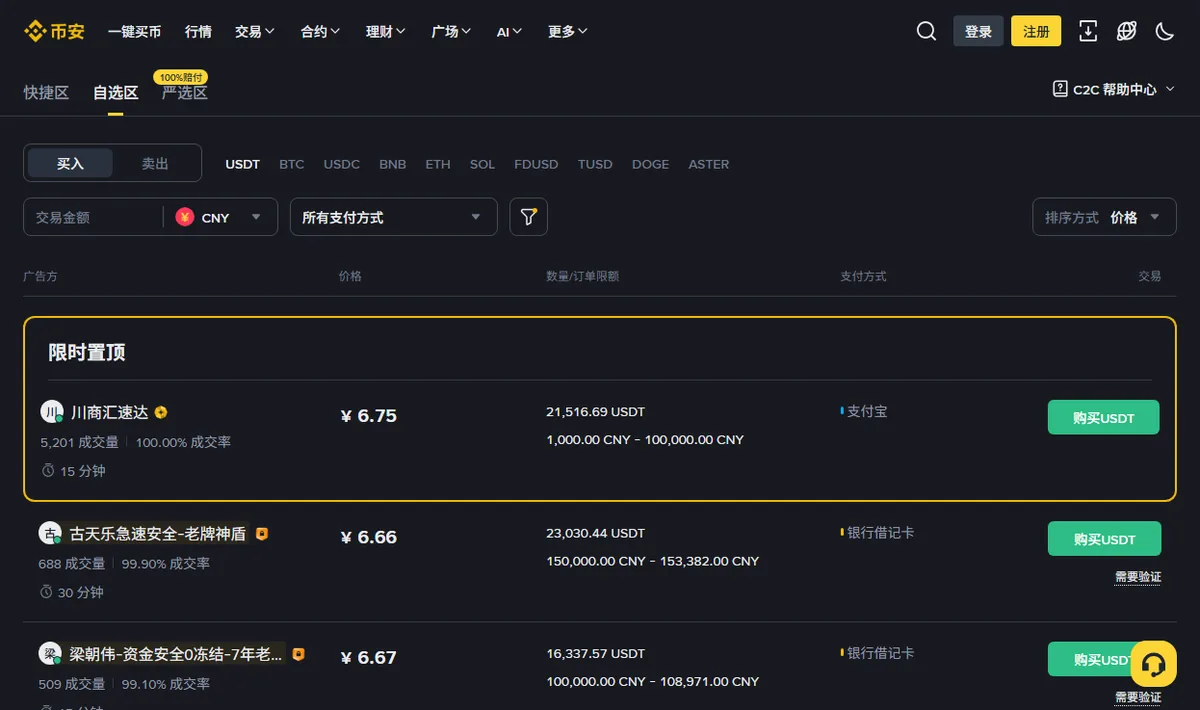Click 银行借记卡 in 古天乐 row

tap(880, 532)
